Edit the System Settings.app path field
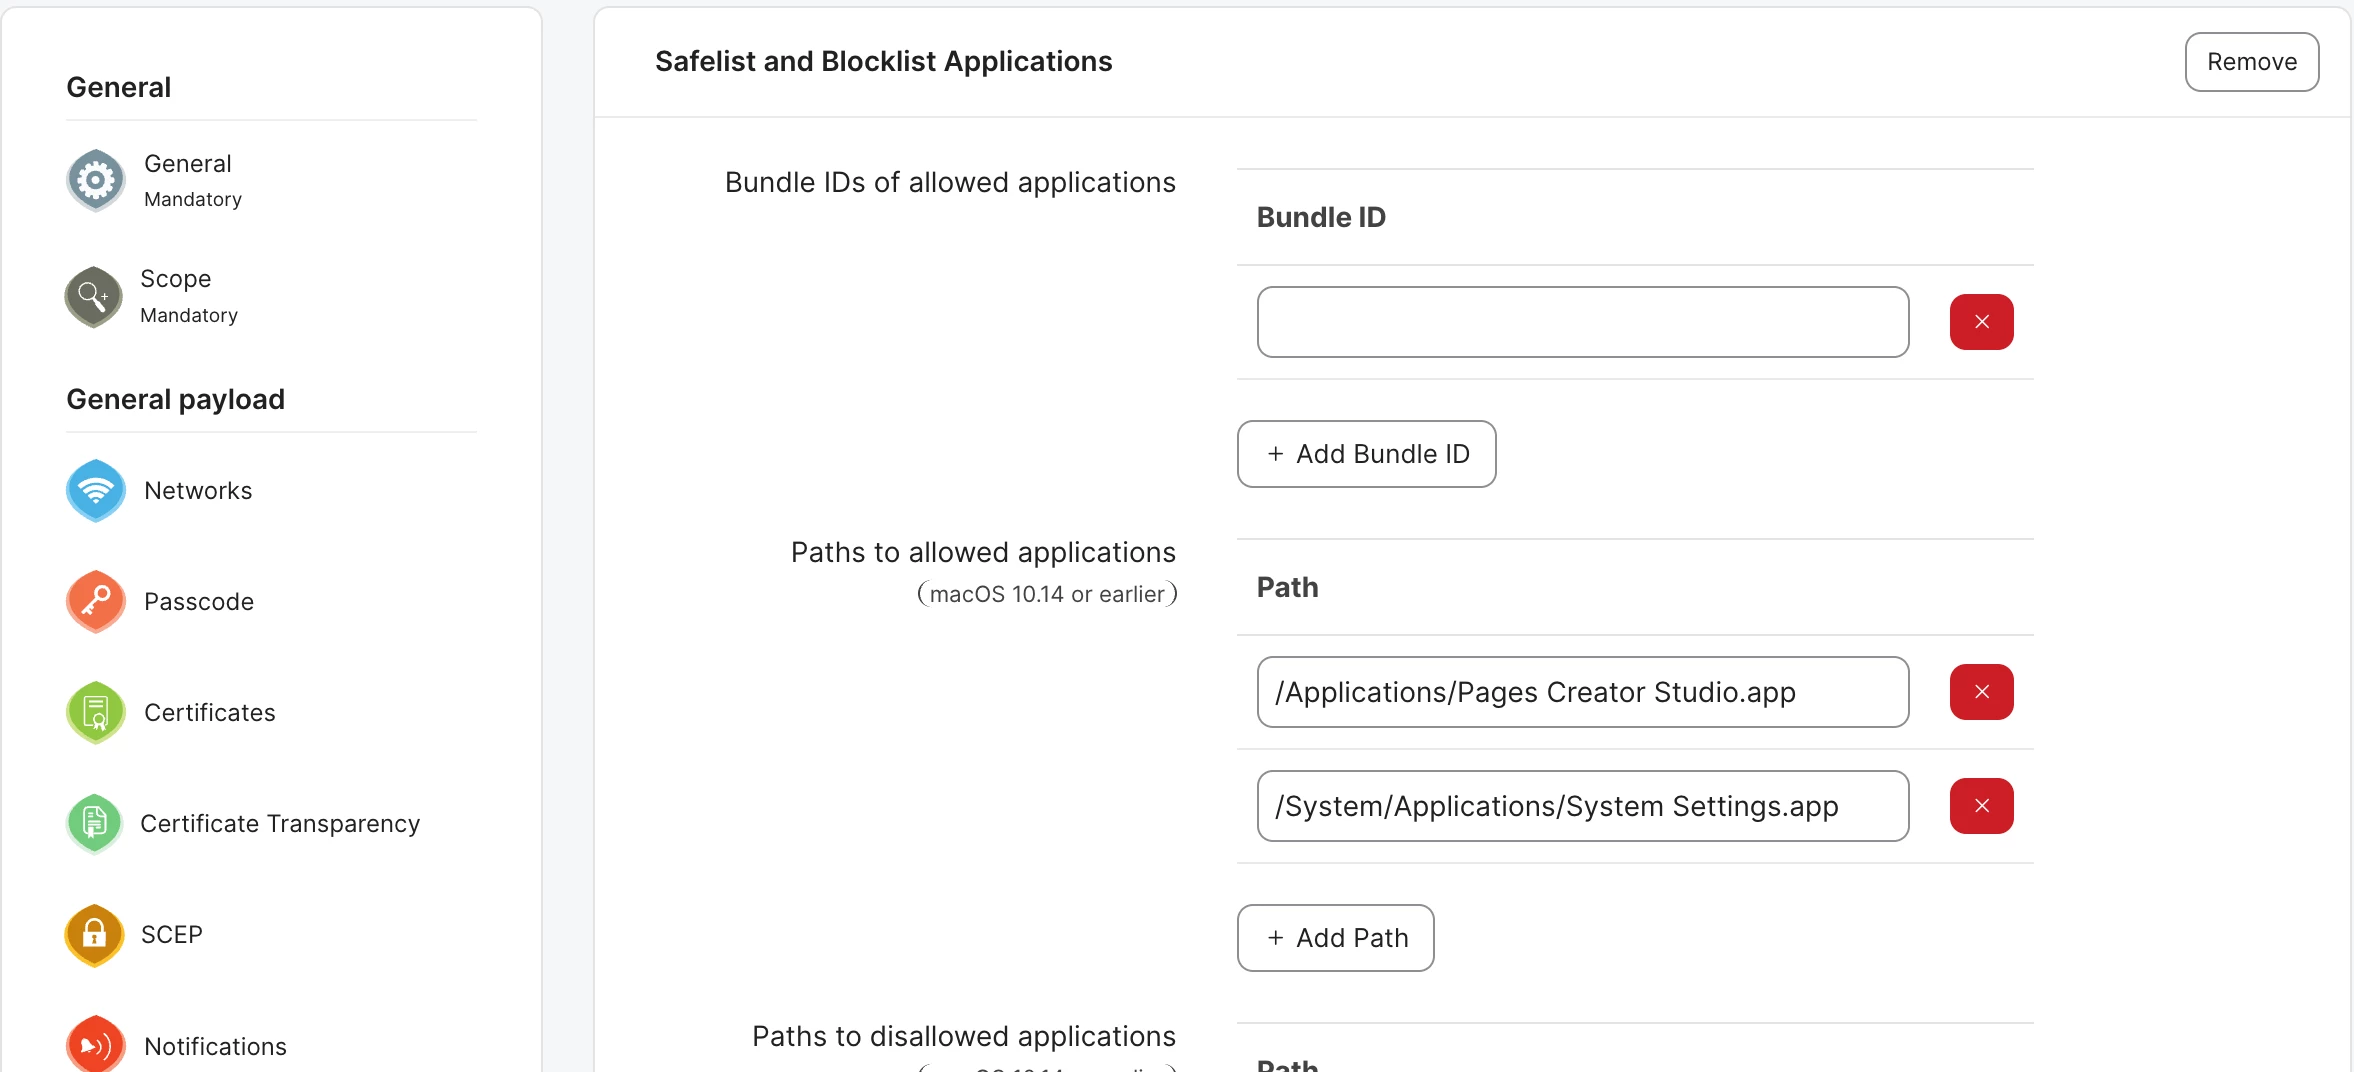2354x1072 pixels. coord(1582,806)
